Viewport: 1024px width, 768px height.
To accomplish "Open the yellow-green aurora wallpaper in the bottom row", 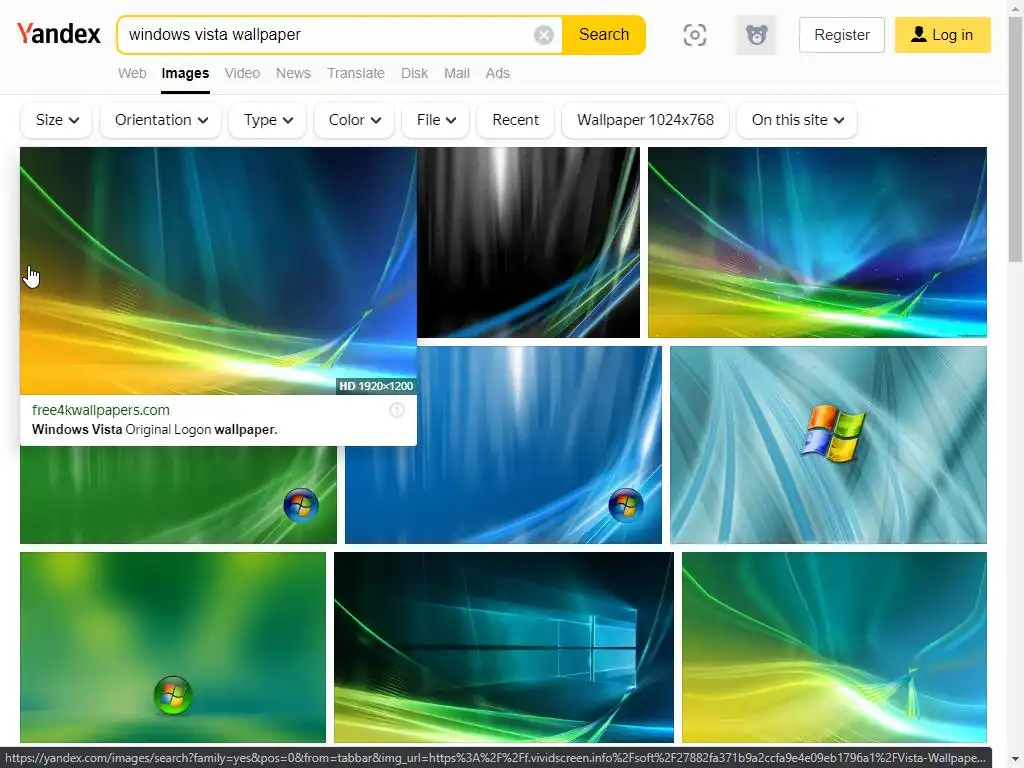I will (834, 647).
